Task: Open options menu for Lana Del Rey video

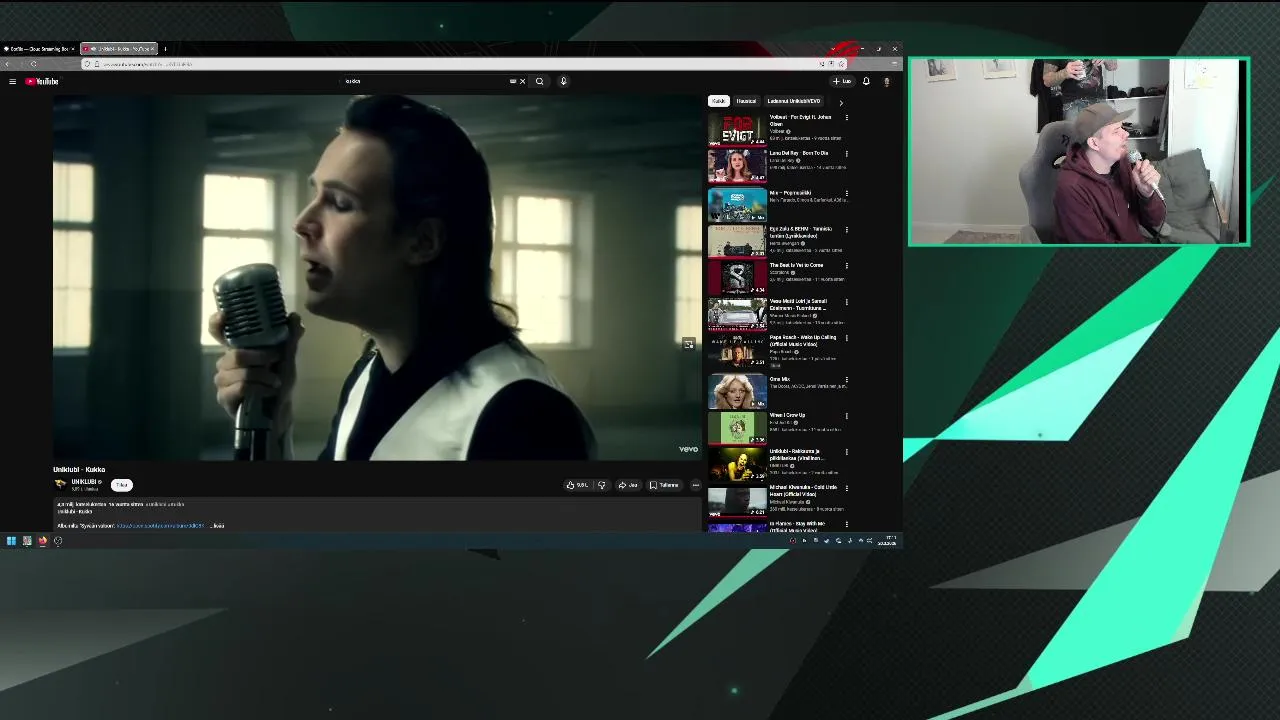Action: (x=847, y=154)
